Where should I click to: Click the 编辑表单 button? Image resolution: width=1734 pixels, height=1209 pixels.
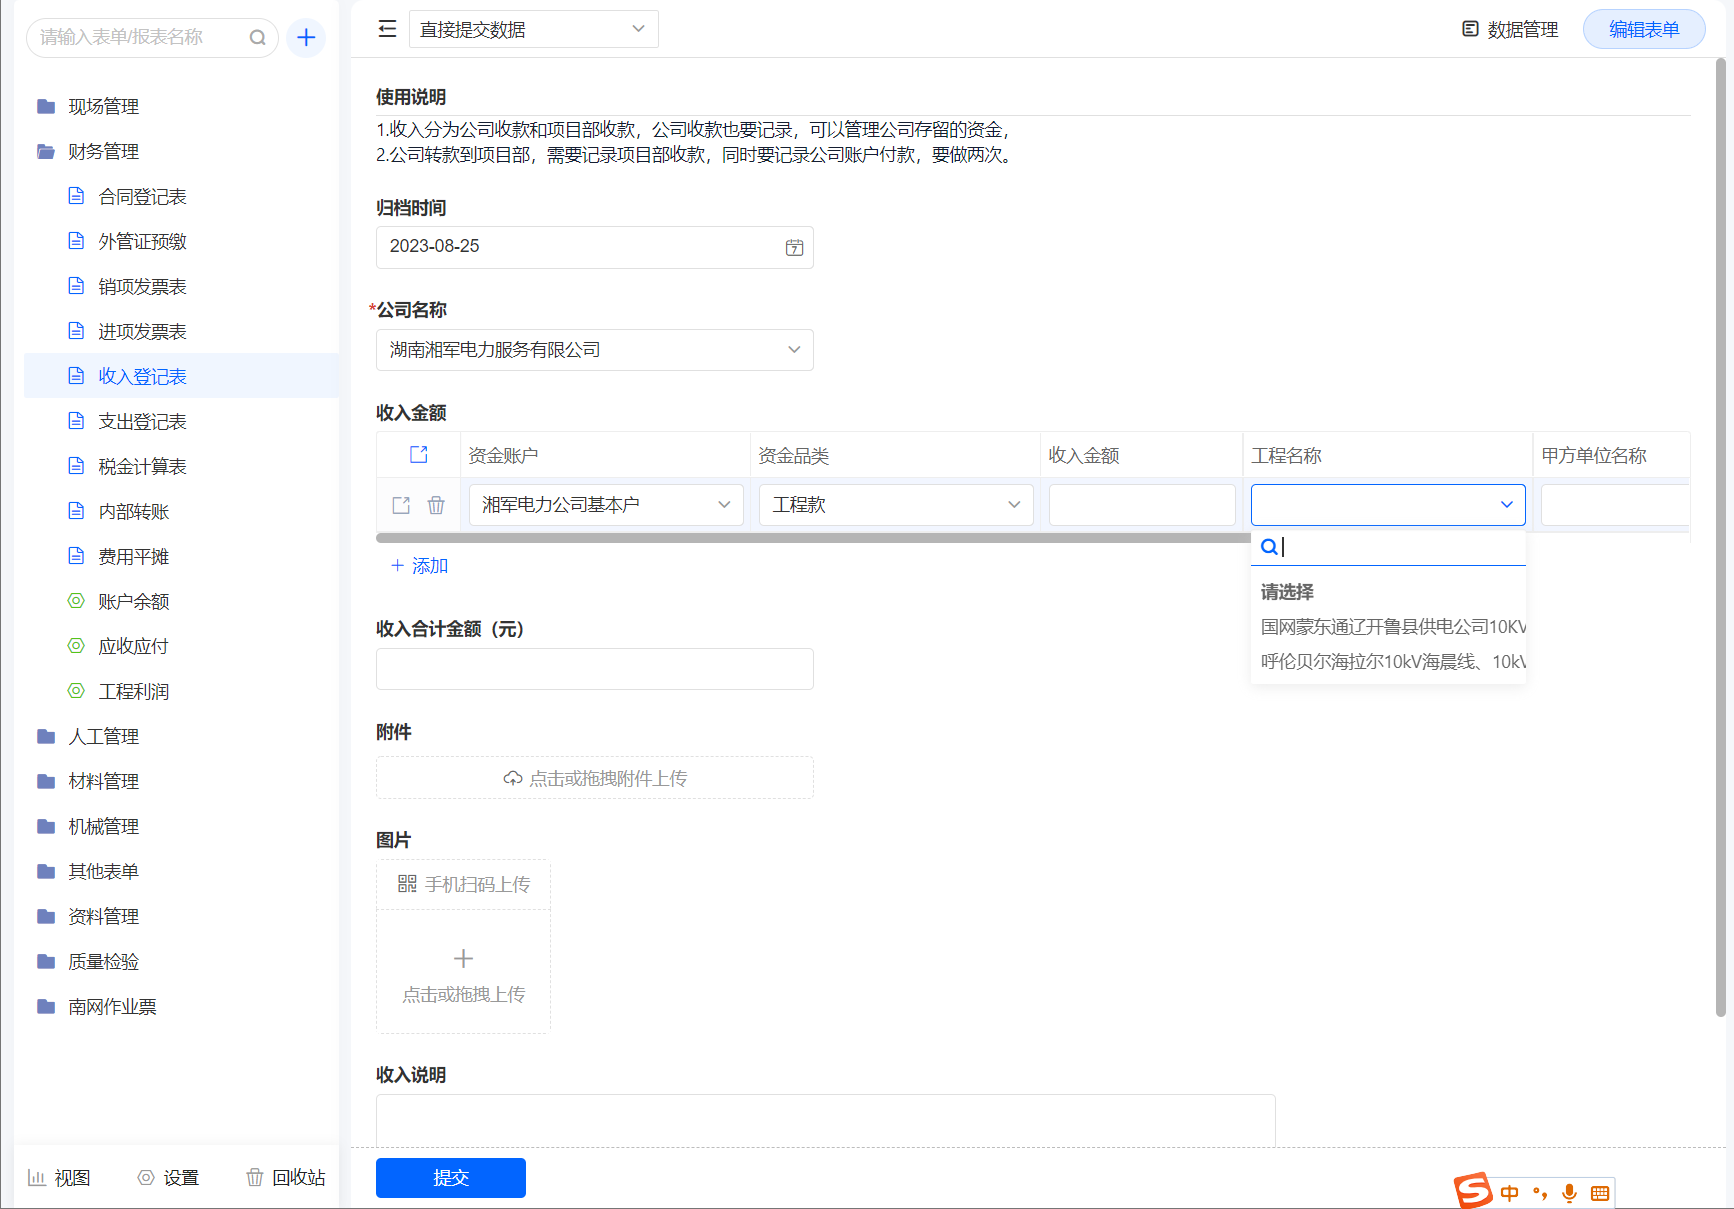1643,29
